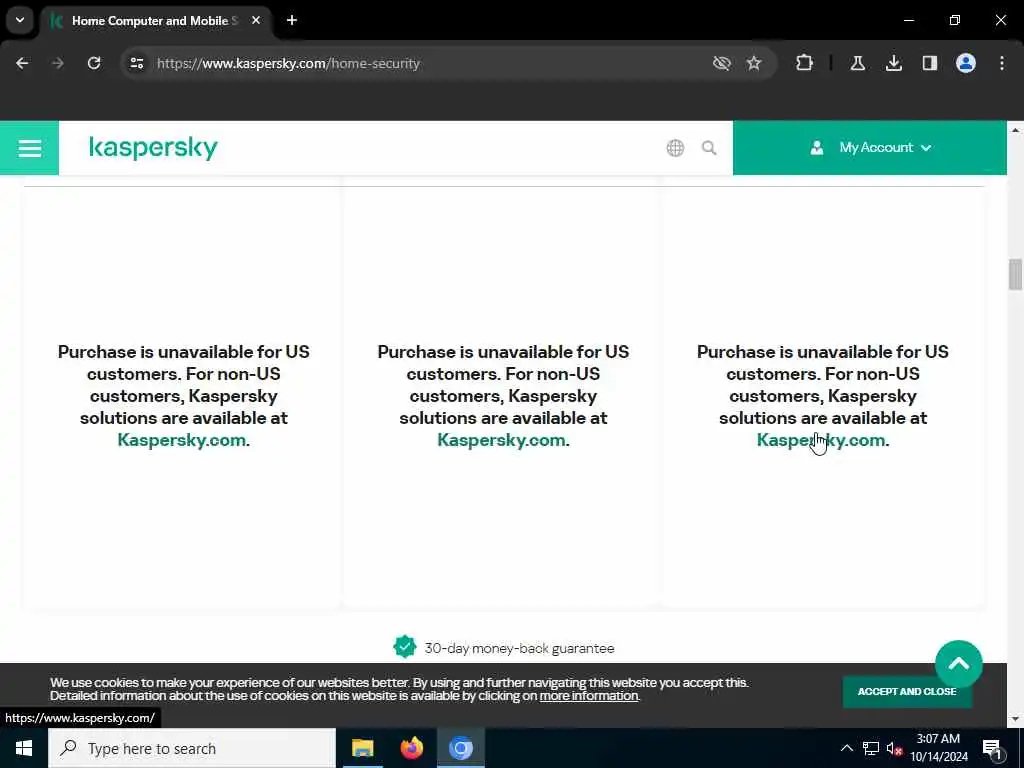The image size is (1024, 768).
Task: Open Firefox from the taskbar
Action: click(x=411, y=748)
